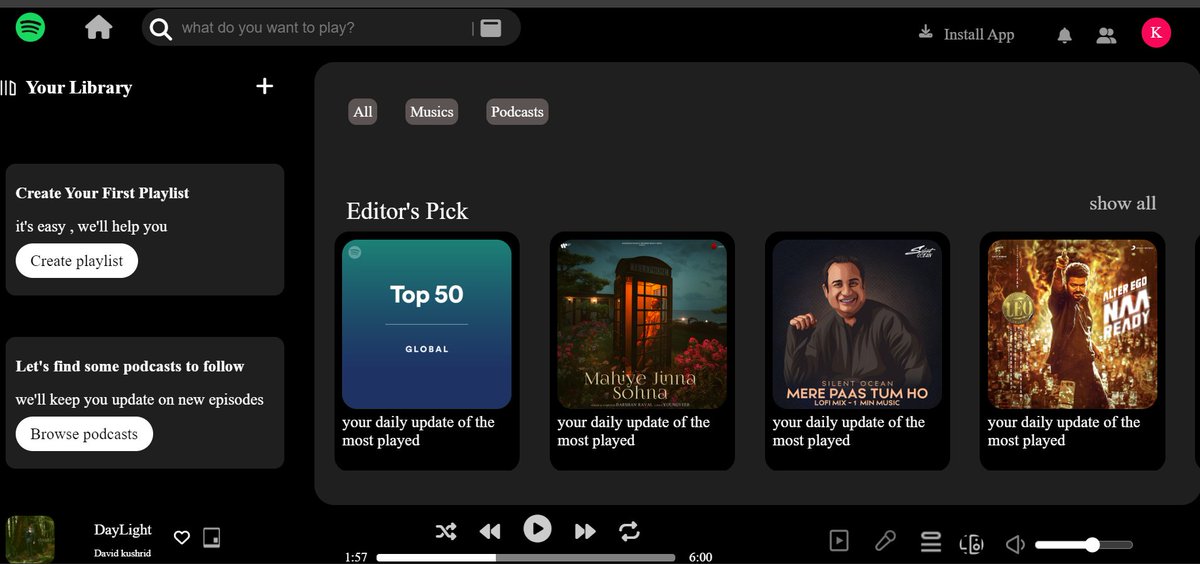
Task: Click Let's find some podcasts to follow text
Action: point(130,366)
